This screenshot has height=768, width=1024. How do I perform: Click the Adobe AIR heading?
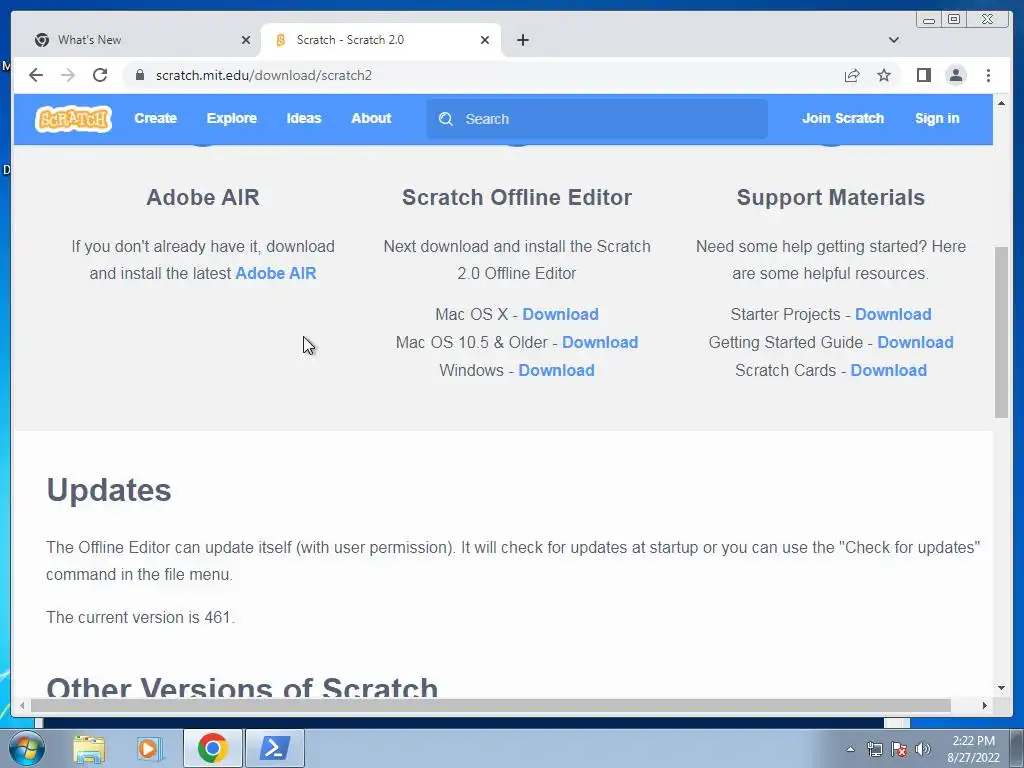203,197
